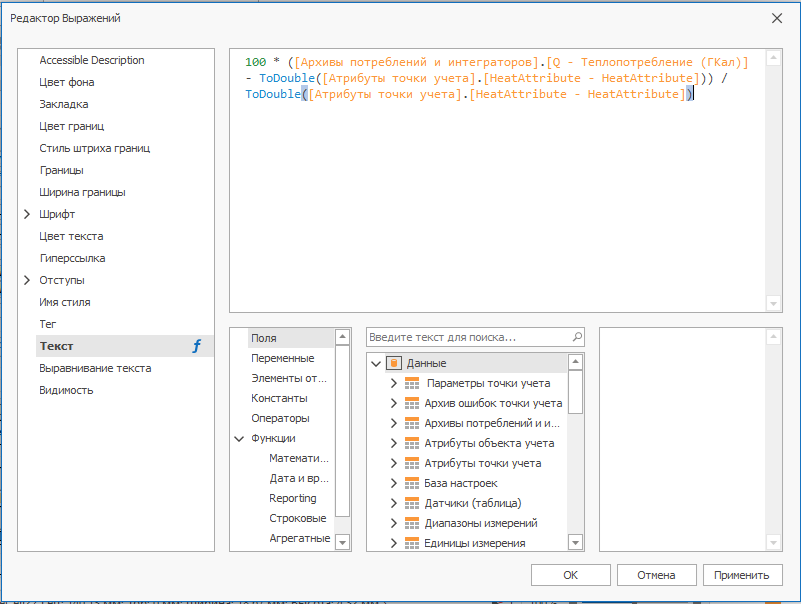Screen dimensions: 801x604
Task: Click categories list scroll-down arrow
Action: coord(343,542)
